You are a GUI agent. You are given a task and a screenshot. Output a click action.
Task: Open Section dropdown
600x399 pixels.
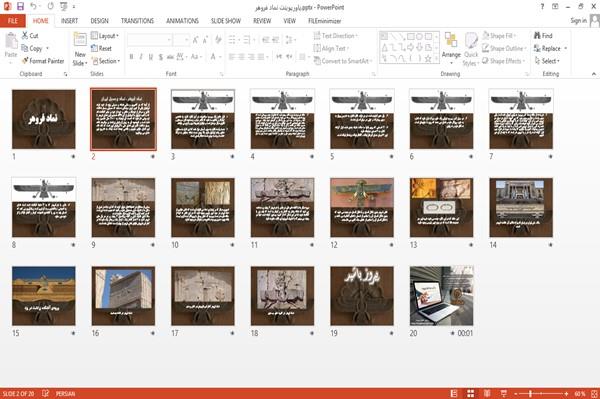[106, 61]
